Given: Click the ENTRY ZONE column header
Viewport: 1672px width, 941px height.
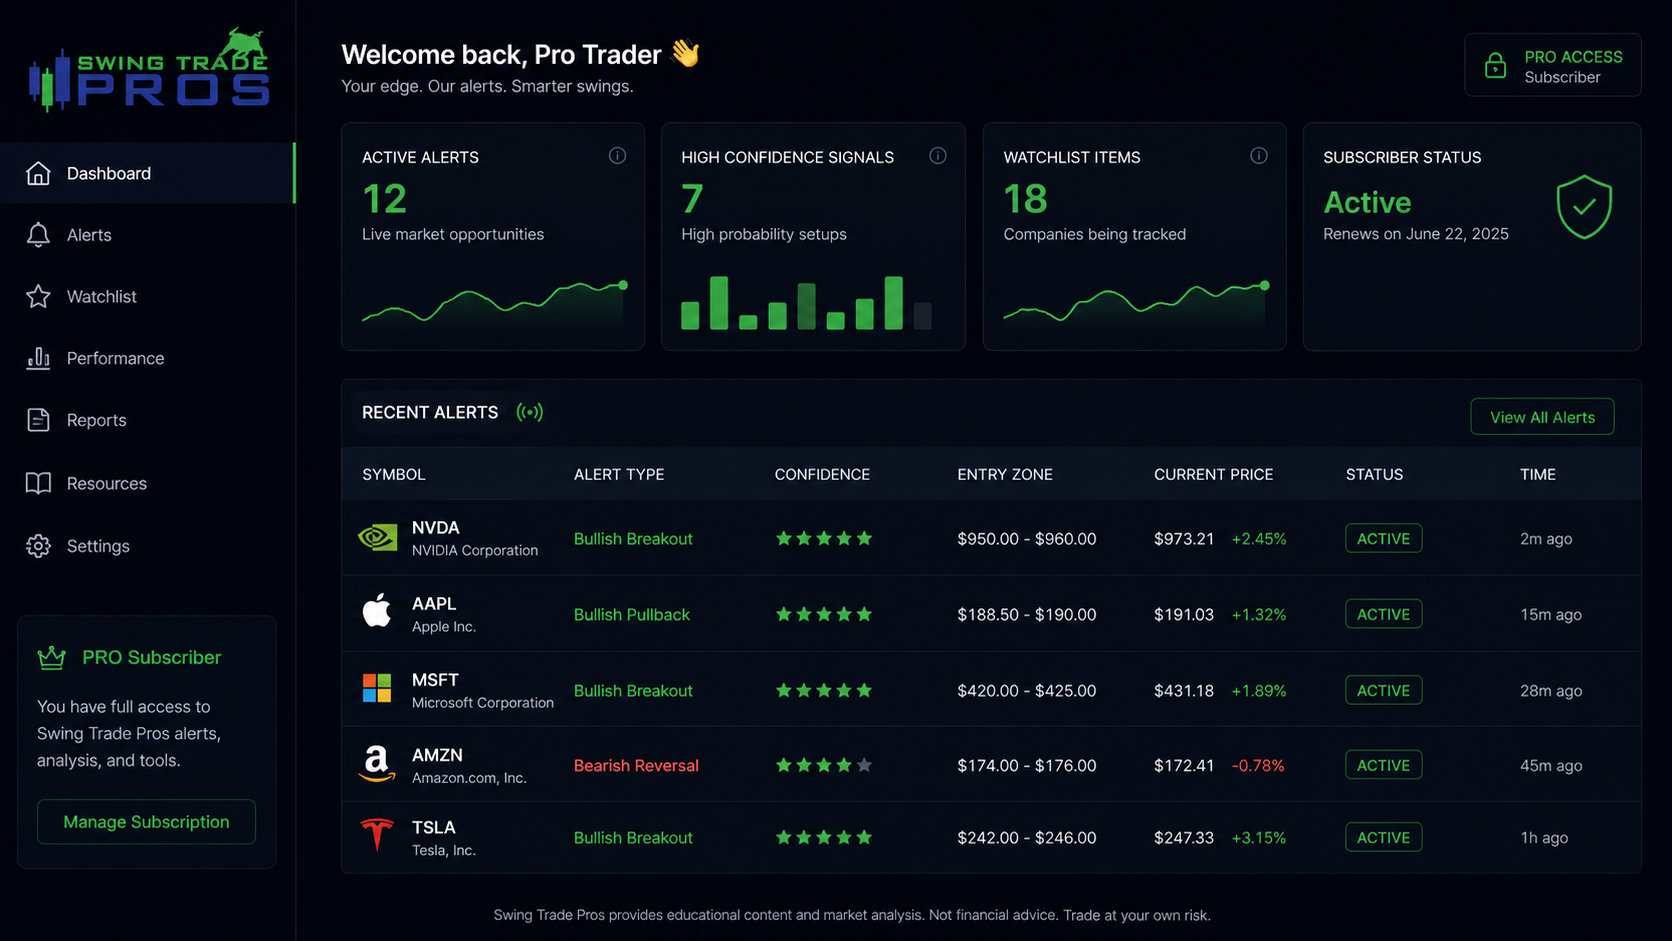Looking at the screenshot, I should pyautogui.click(x=1005, y=474).
